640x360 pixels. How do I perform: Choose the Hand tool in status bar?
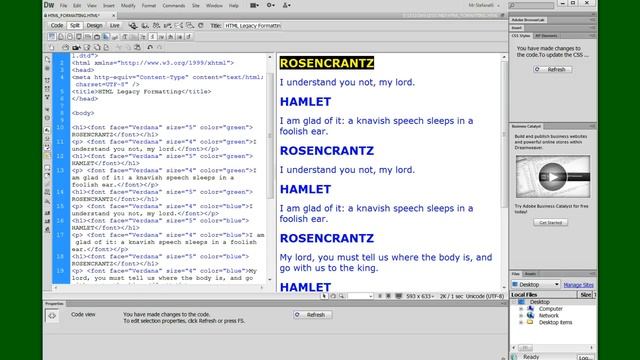333,296
